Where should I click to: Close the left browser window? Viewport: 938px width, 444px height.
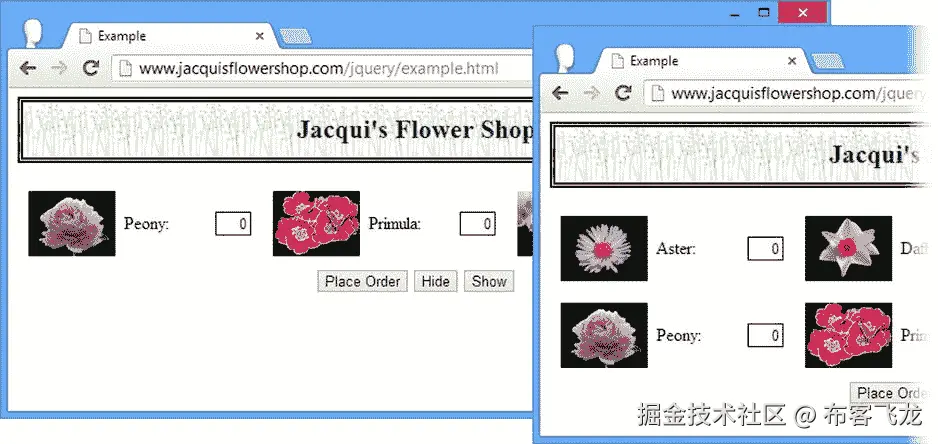tap(803, 12)
